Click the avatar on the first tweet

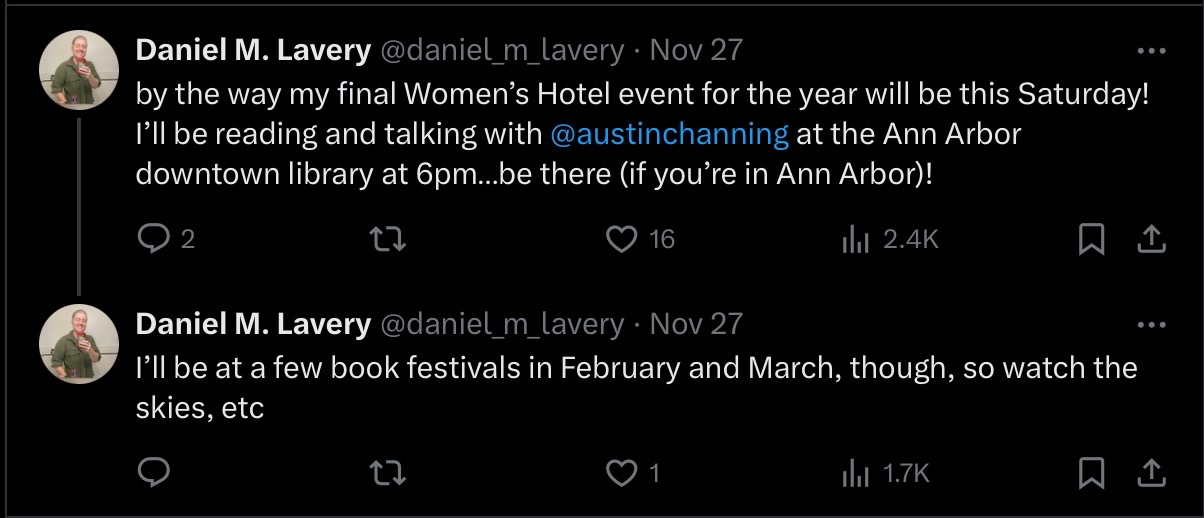79,70
